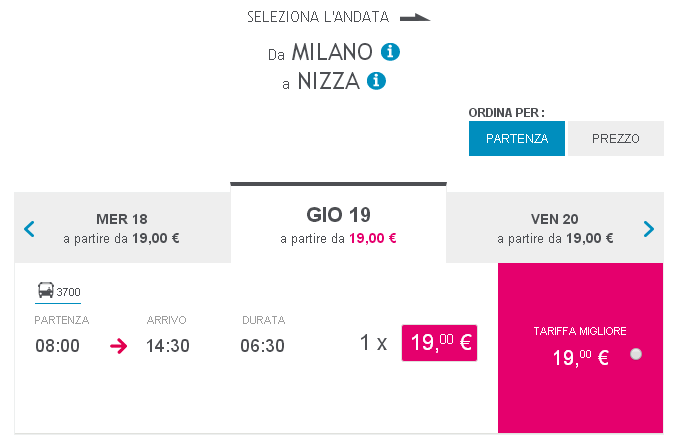Click the 06:30 duration value
This screenshot has width=675, height=446.
click(x=263, y=346)
